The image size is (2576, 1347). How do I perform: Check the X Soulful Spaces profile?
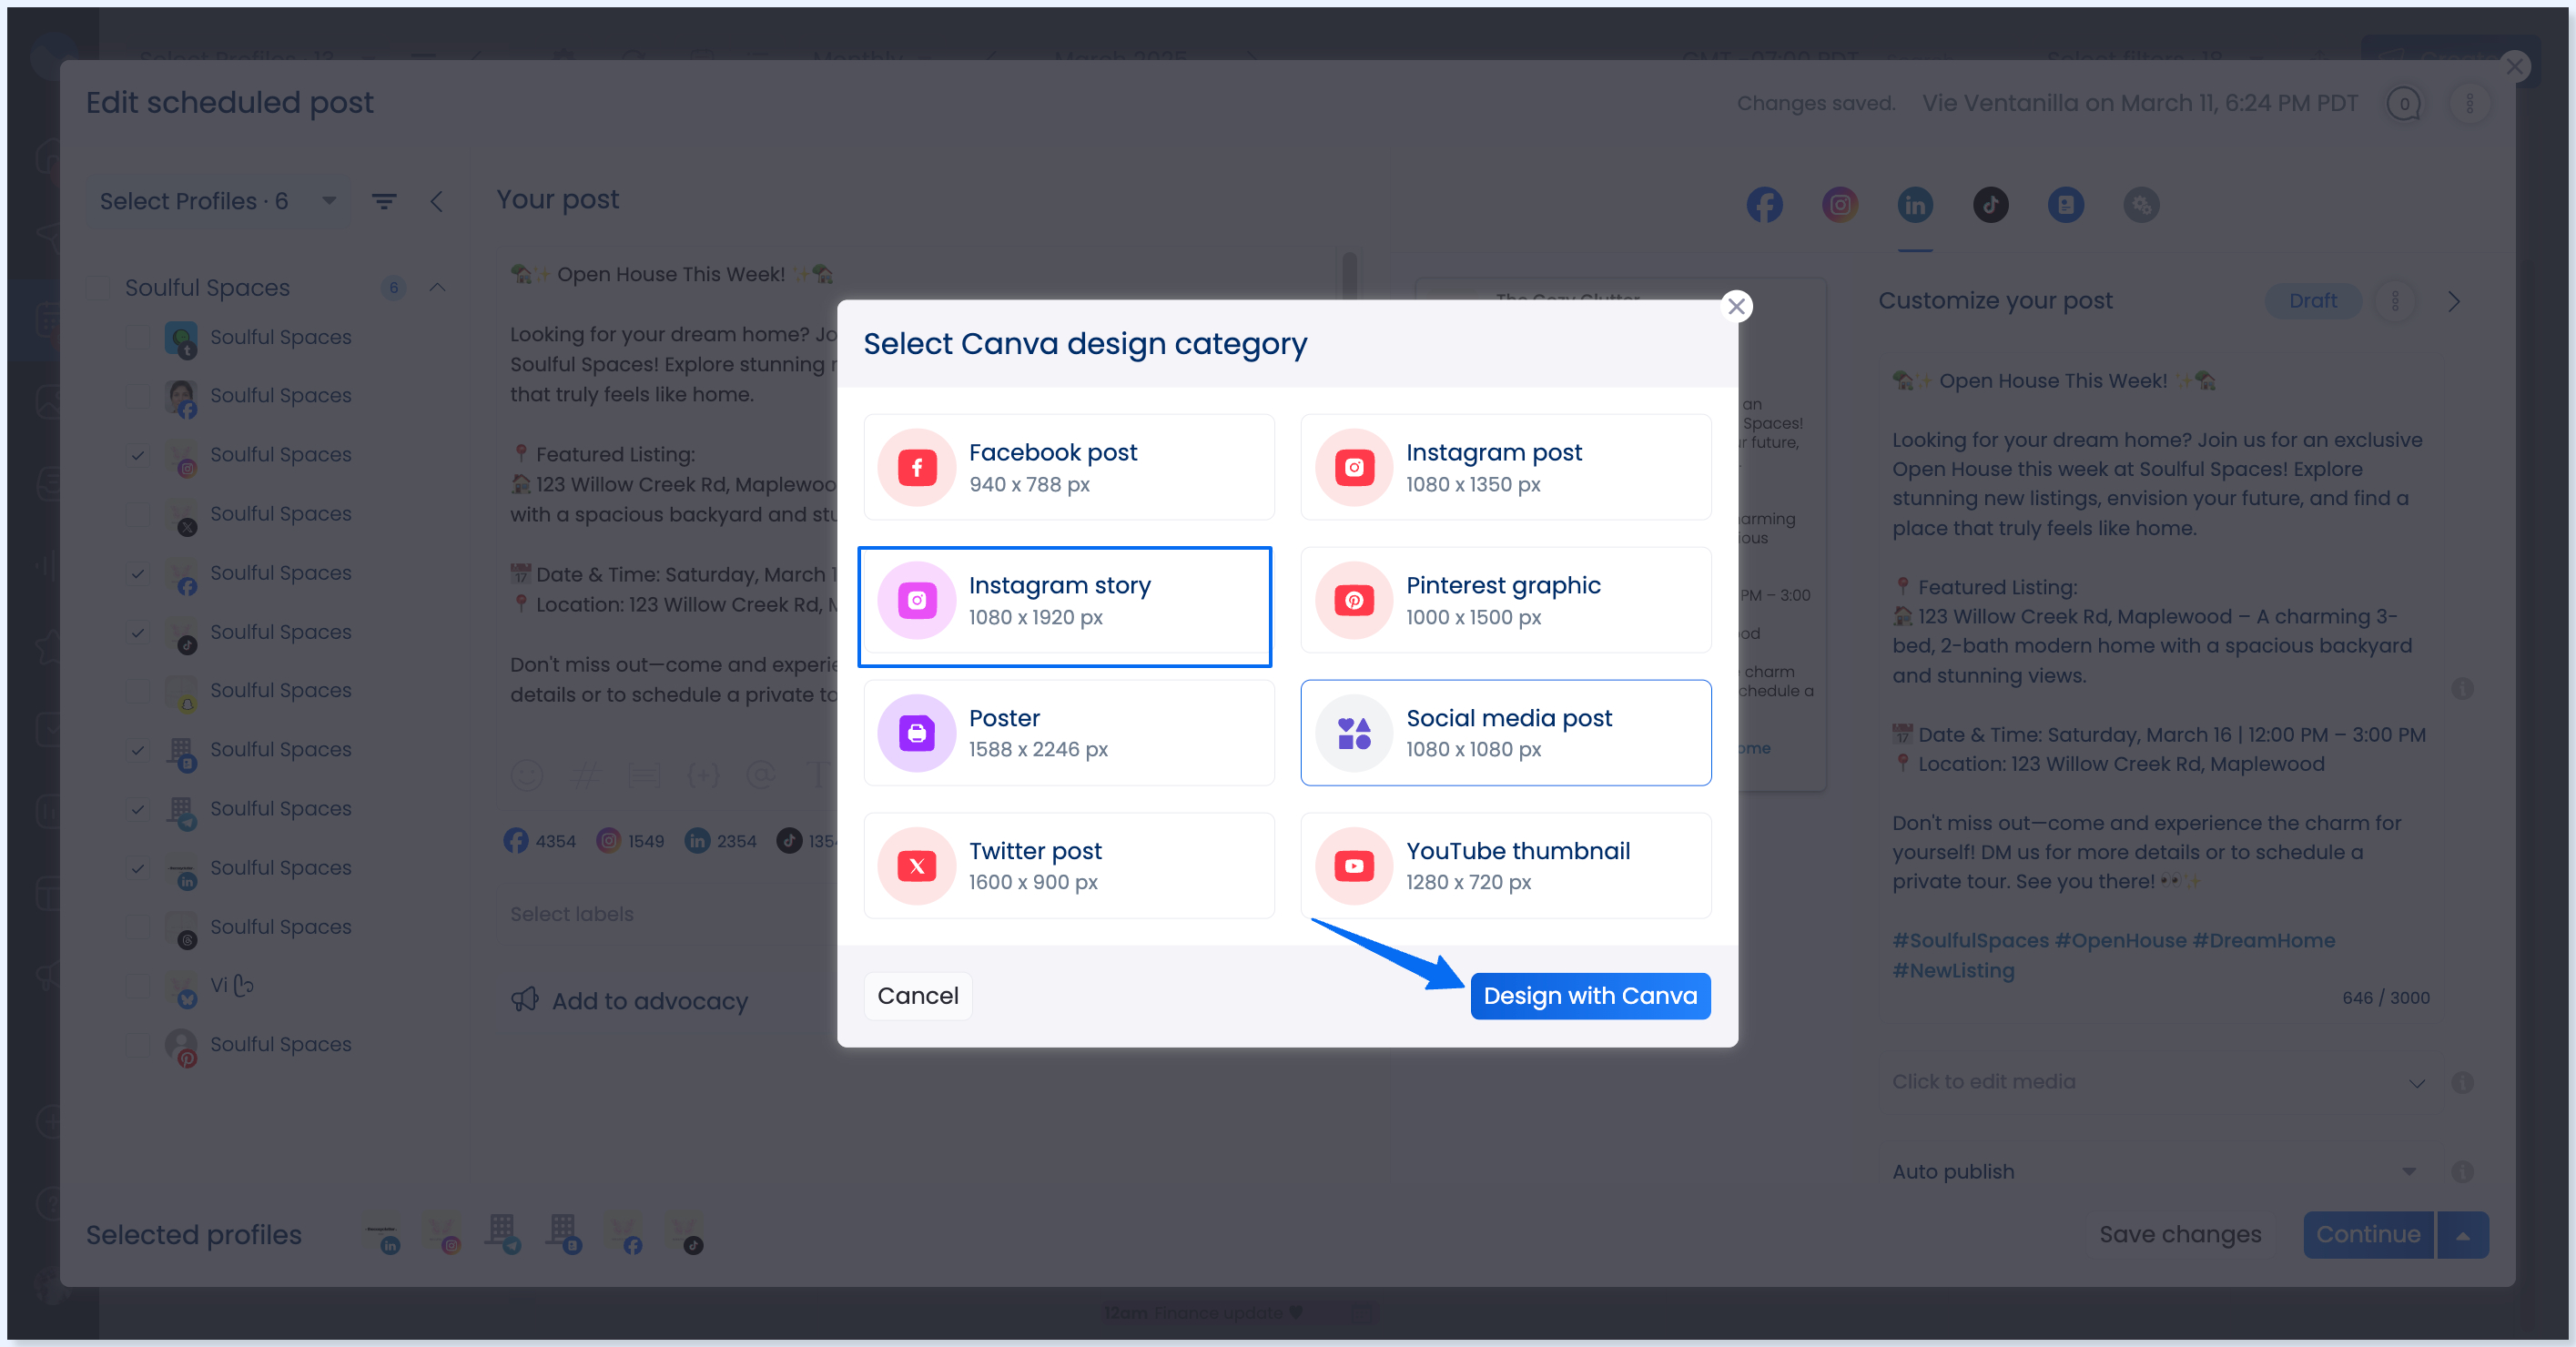pos(138,514)
